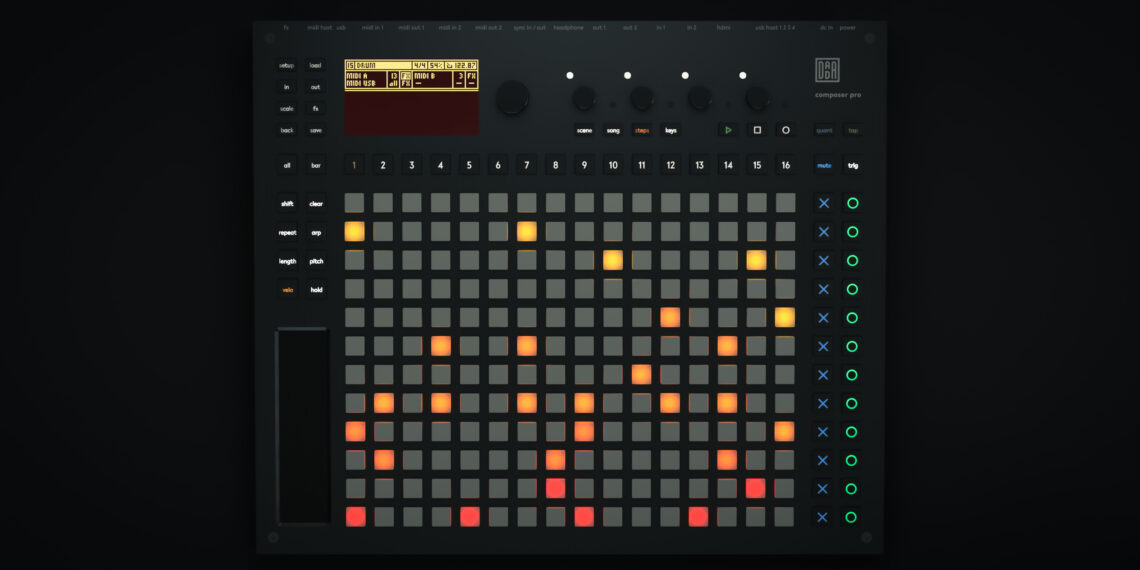Toggle the orange velo button
The height and width of the screenshot is (570, 1140).
pos(287,290)
